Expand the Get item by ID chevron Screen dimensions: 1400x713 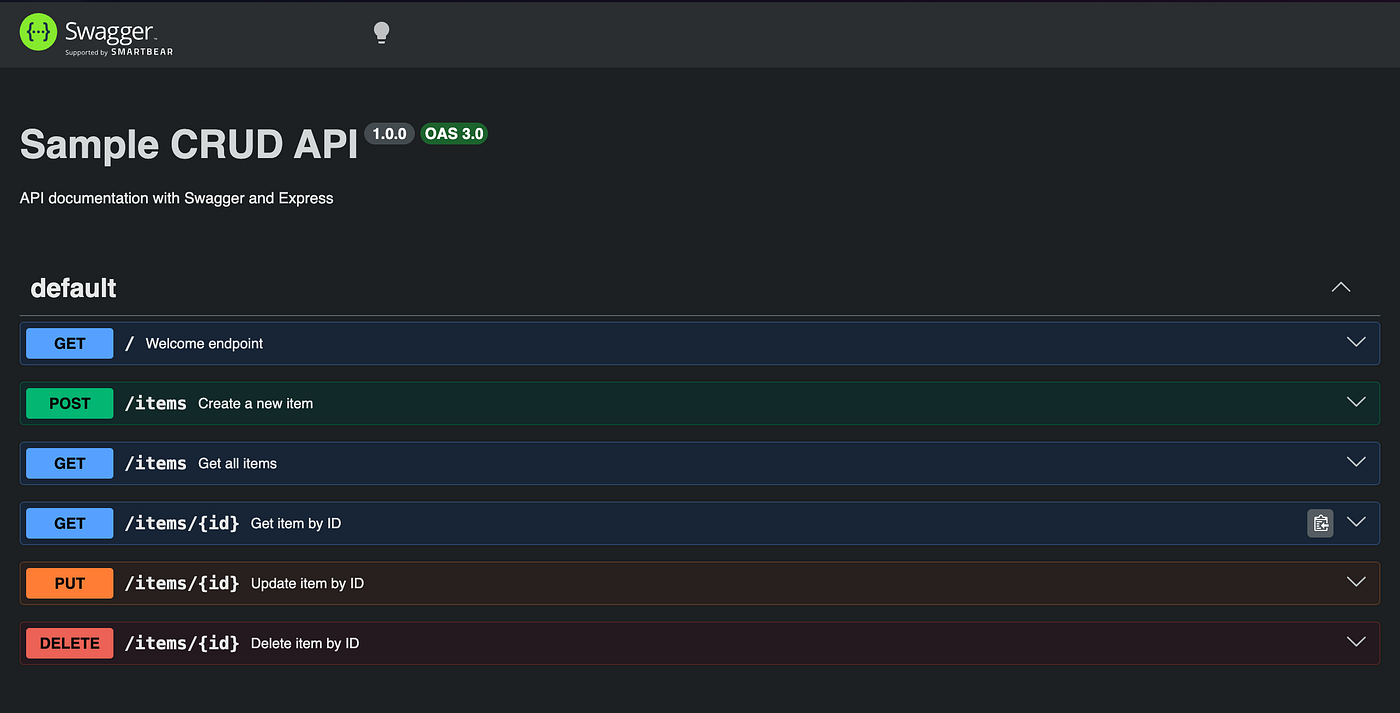pyautogui.click(x=1356, y=522)
